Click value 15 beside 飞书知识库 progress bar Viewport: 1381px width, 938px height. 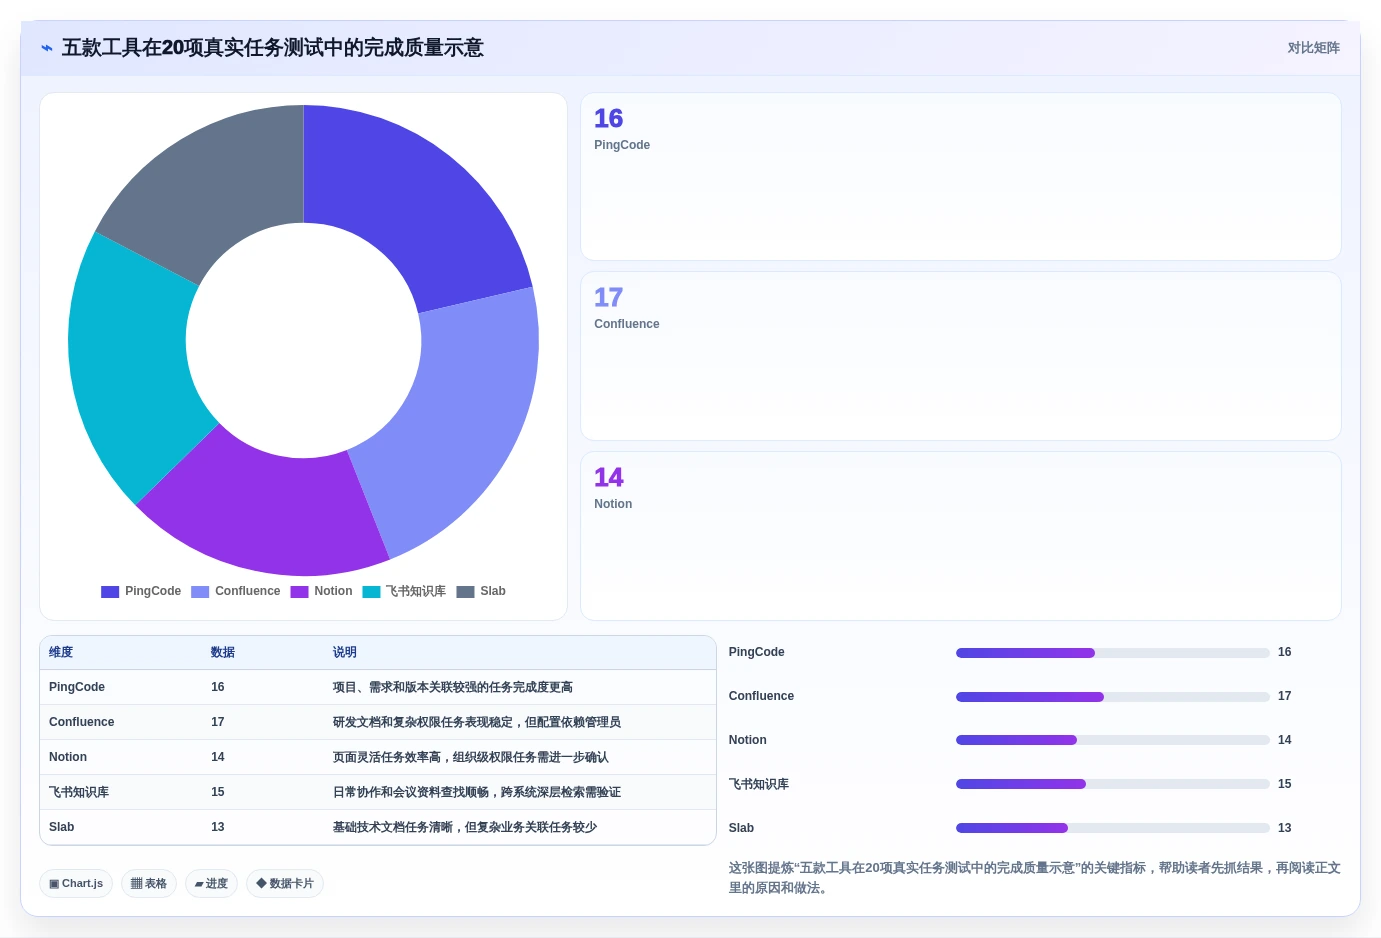click(x=1285, y=784)
